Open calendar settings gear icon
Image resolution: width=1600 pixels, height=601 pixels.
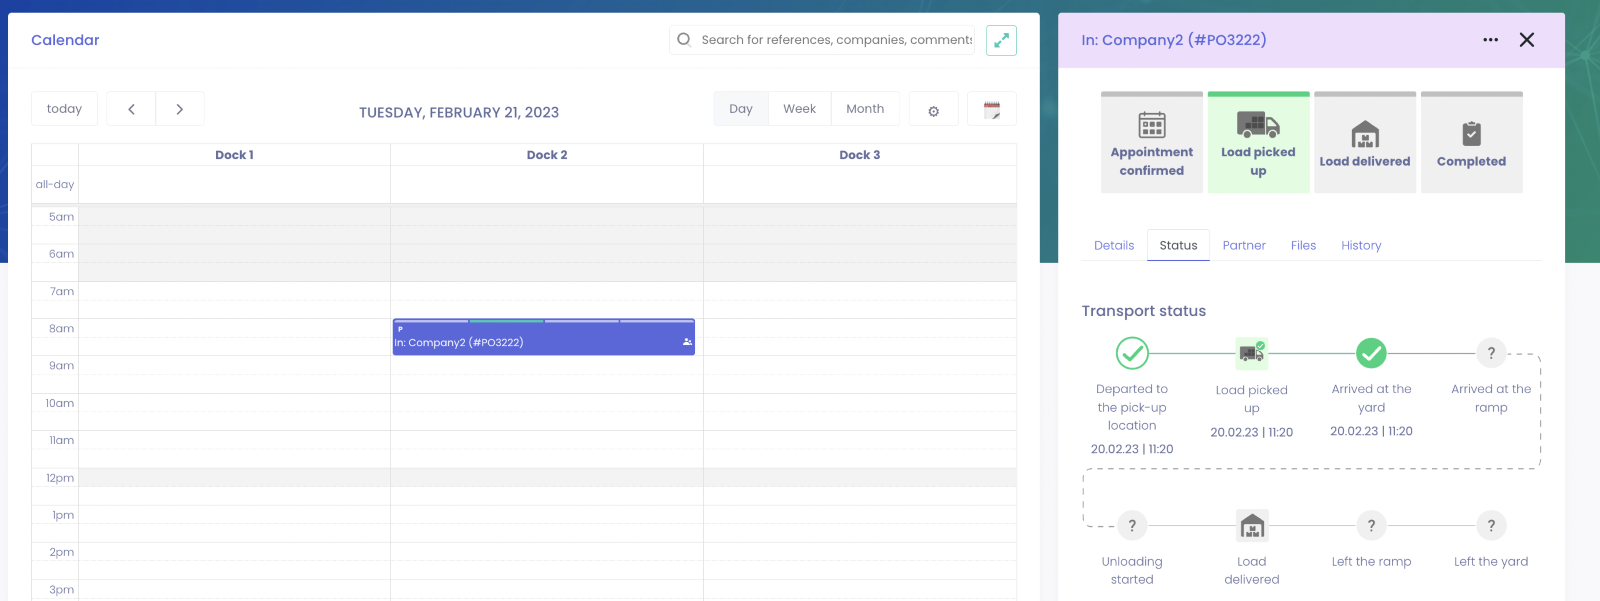933,110
